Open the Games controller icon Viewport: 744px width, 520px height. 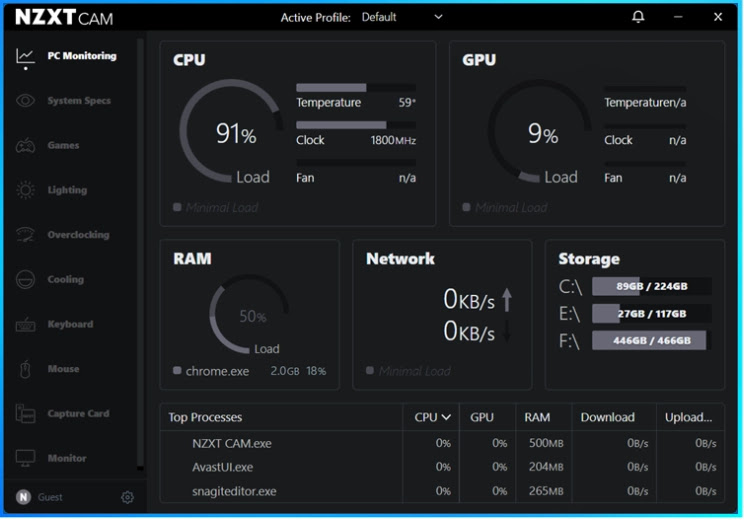(x=25, y=146)
